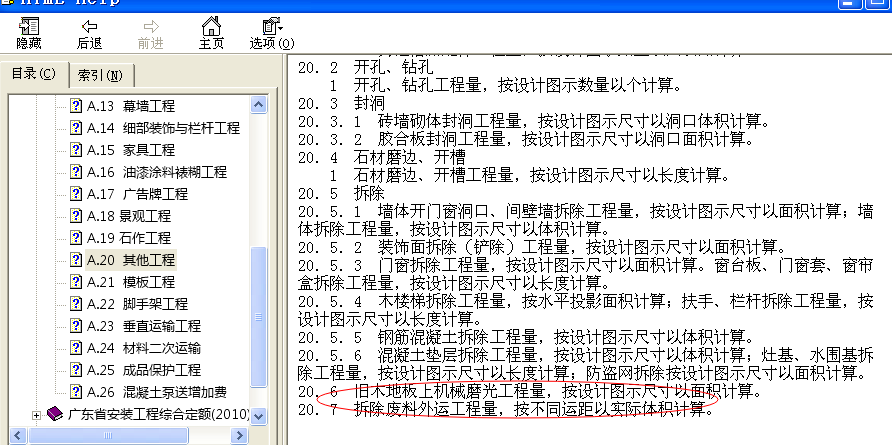Click the 广东省安装工程综合定额 book icon
The width and height of the screenshot is (892, 445).
[x=55, y=414]
